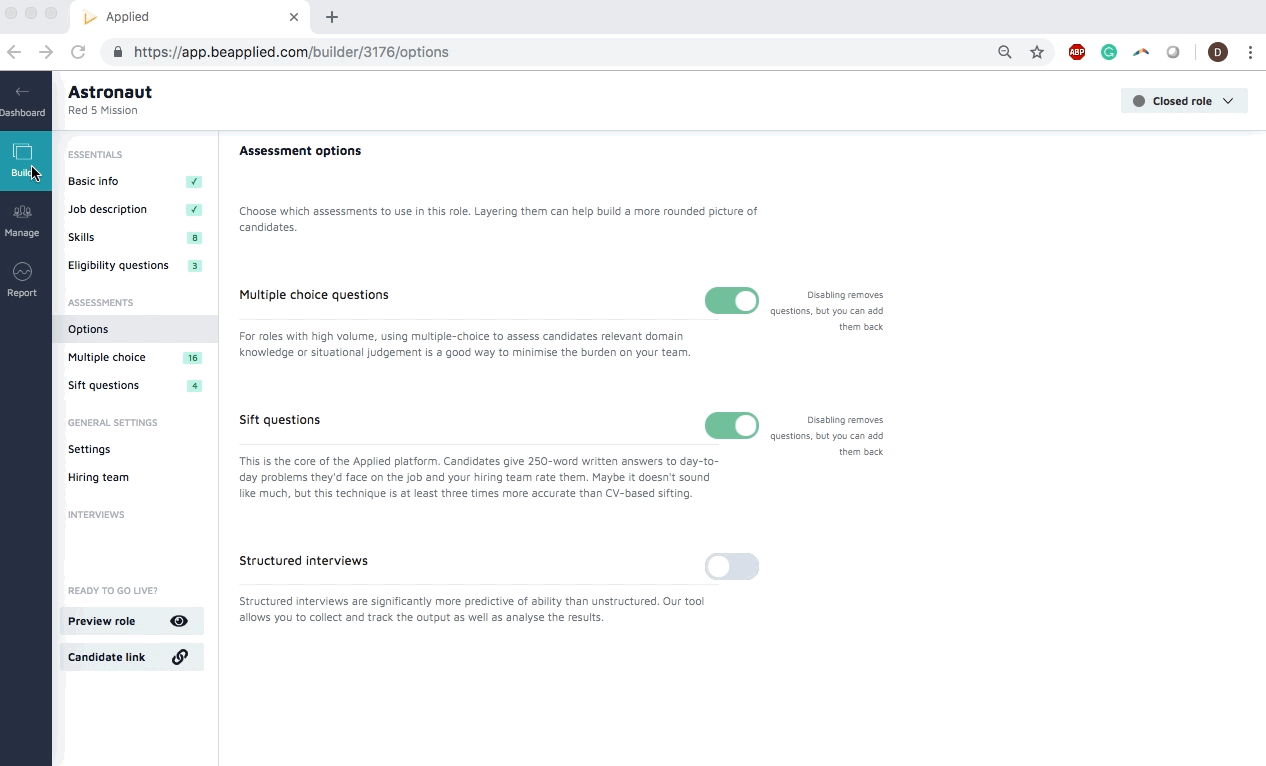Viewport: 1266px width, 766px height.
Task: Click the chain link icon for Candidate link
Action: tap(180, 657)
